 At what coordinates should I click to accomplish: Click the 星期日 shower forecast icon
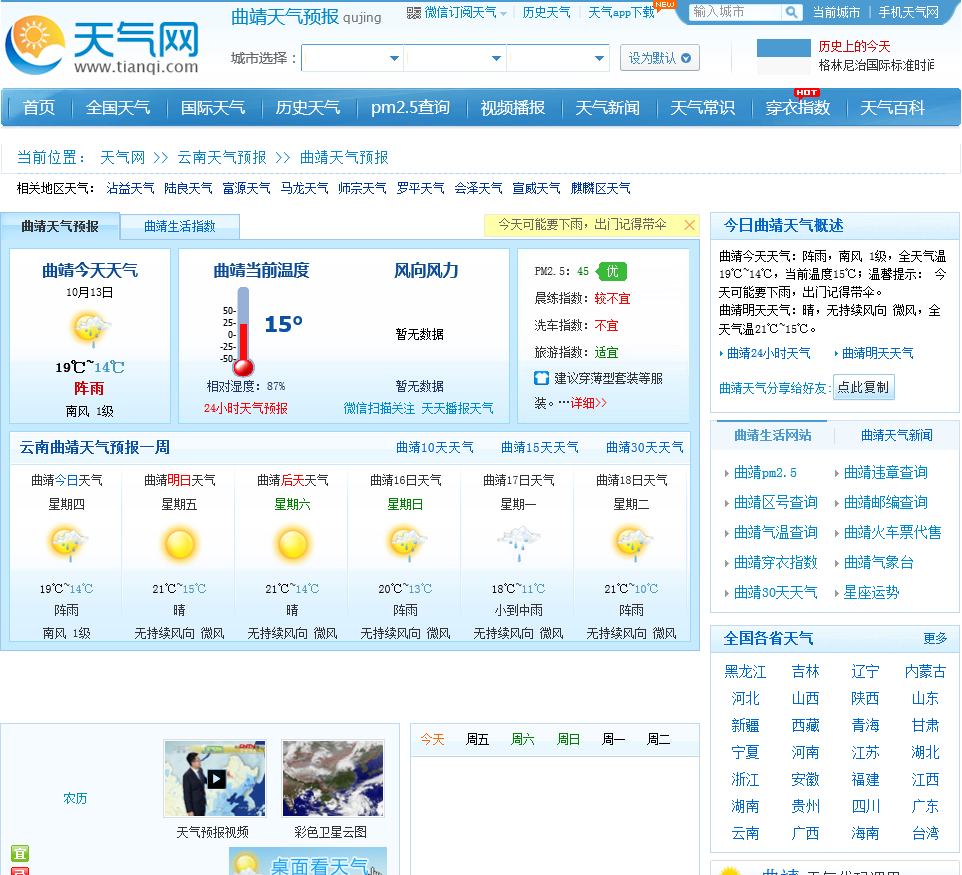pyautogui.click(x=406, y=543)
